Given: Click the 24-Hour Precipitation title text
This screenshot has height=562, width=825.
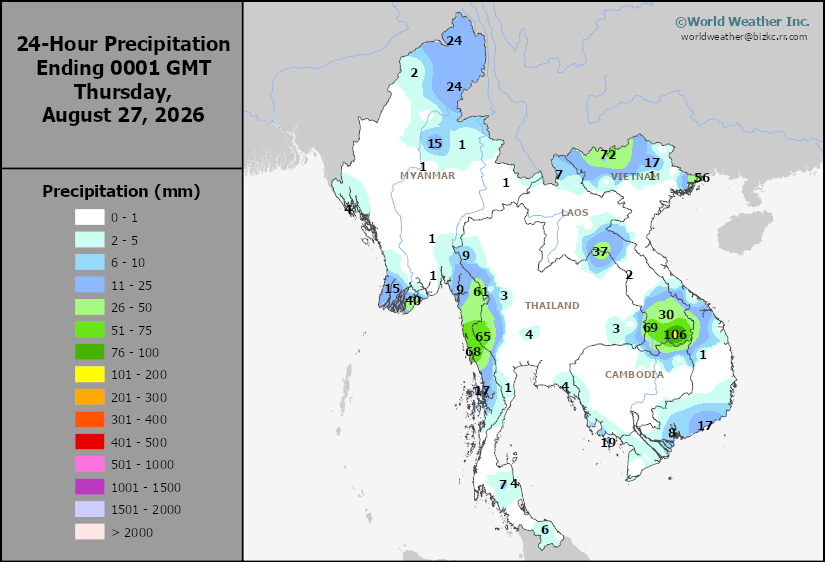Looking at the screenshot, I should 124,44.
